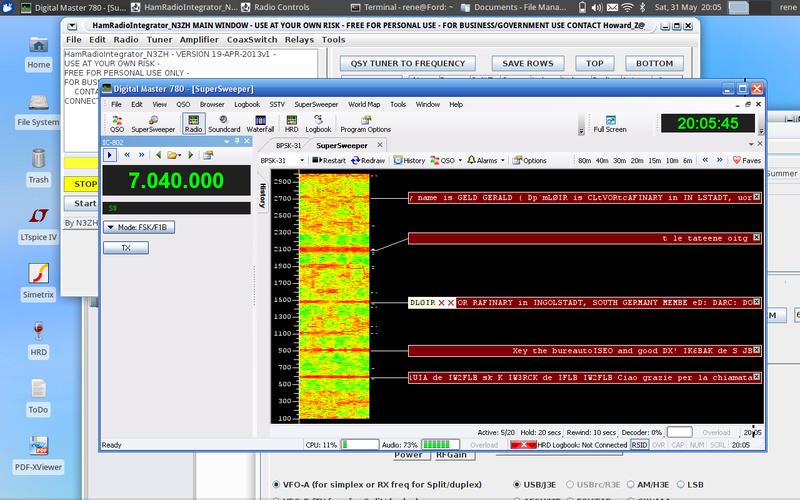Open CoaxSwitch menu in HamRadioIntegrator
The image size is (800, 500).
(252, 40)
